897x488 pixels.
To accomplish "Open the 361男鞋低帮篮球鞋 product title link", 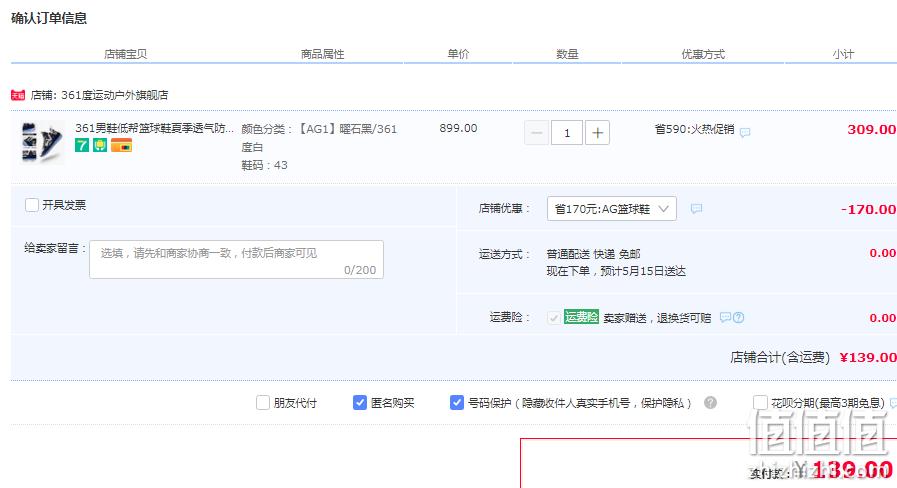I will 154,128.
